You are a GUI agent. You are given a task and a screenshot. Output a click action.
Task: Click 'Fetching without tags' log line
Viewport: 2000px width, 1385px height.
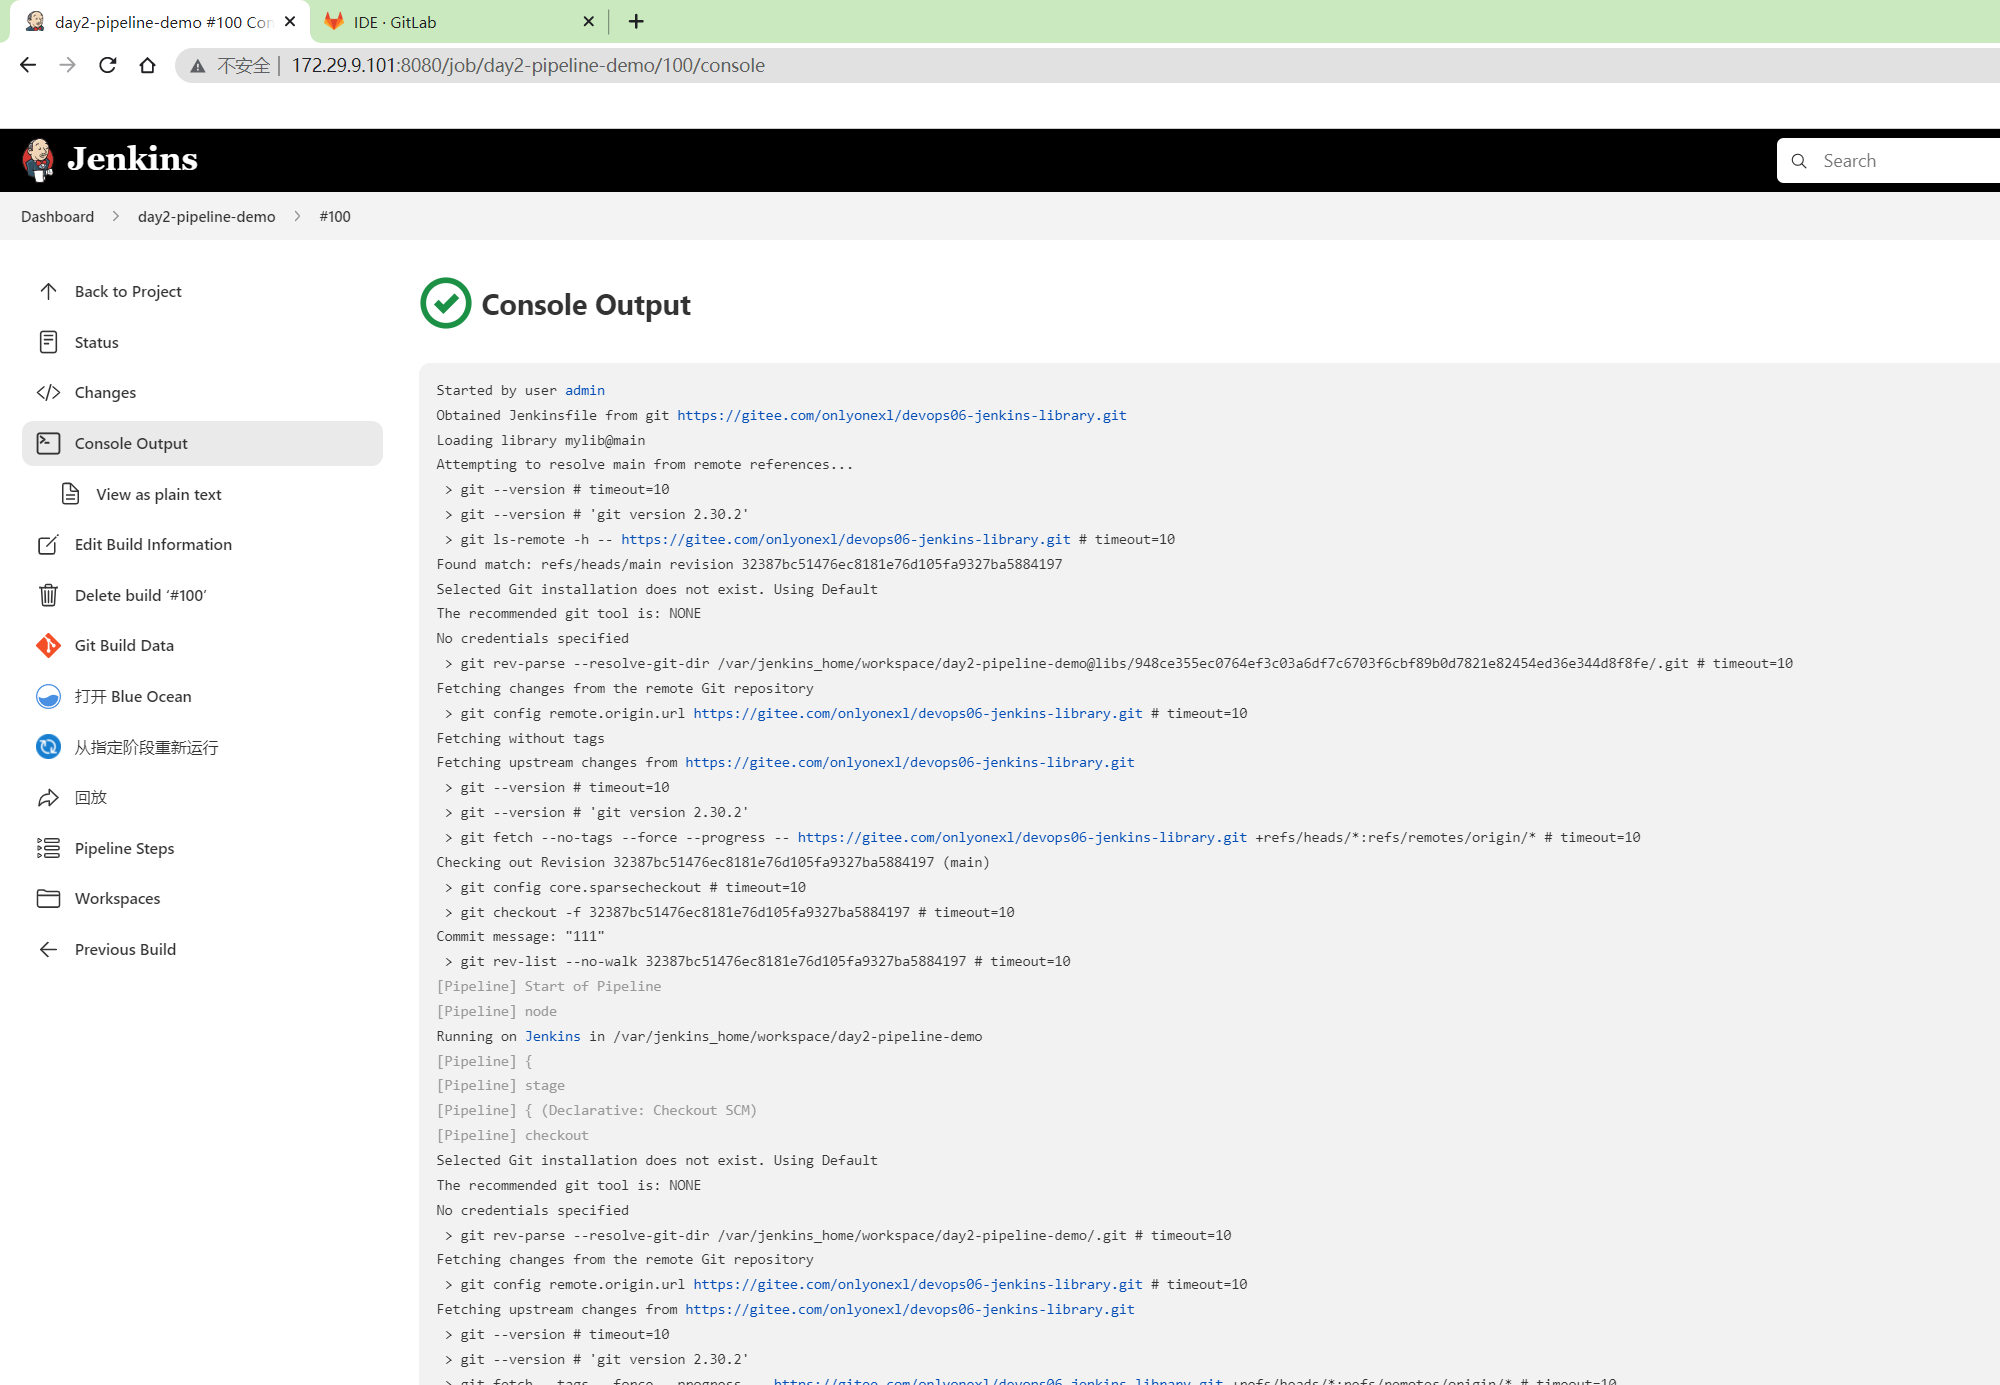click(520, 738)
